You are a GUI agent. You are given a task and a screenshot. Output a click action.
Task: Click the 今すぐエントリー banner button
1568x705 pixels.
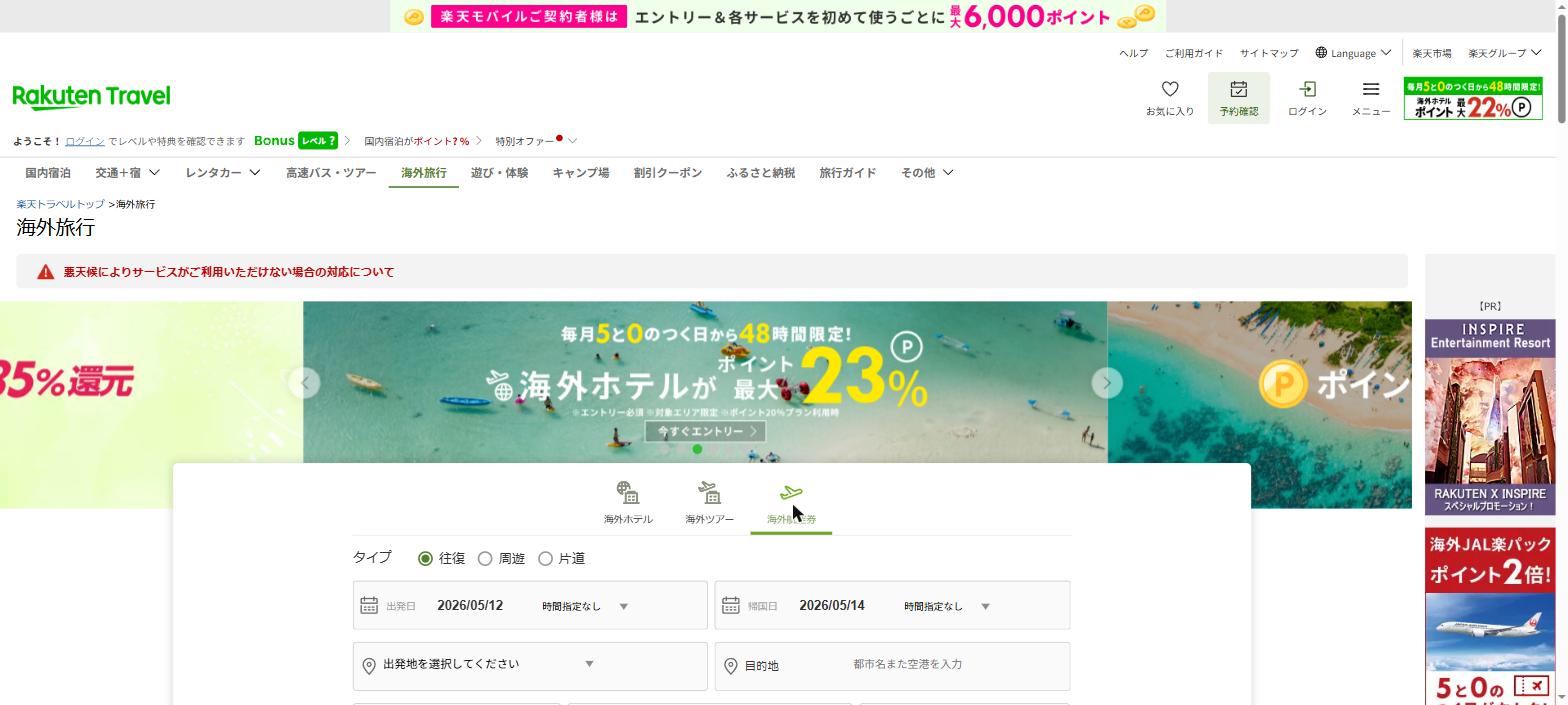point(705,432)
